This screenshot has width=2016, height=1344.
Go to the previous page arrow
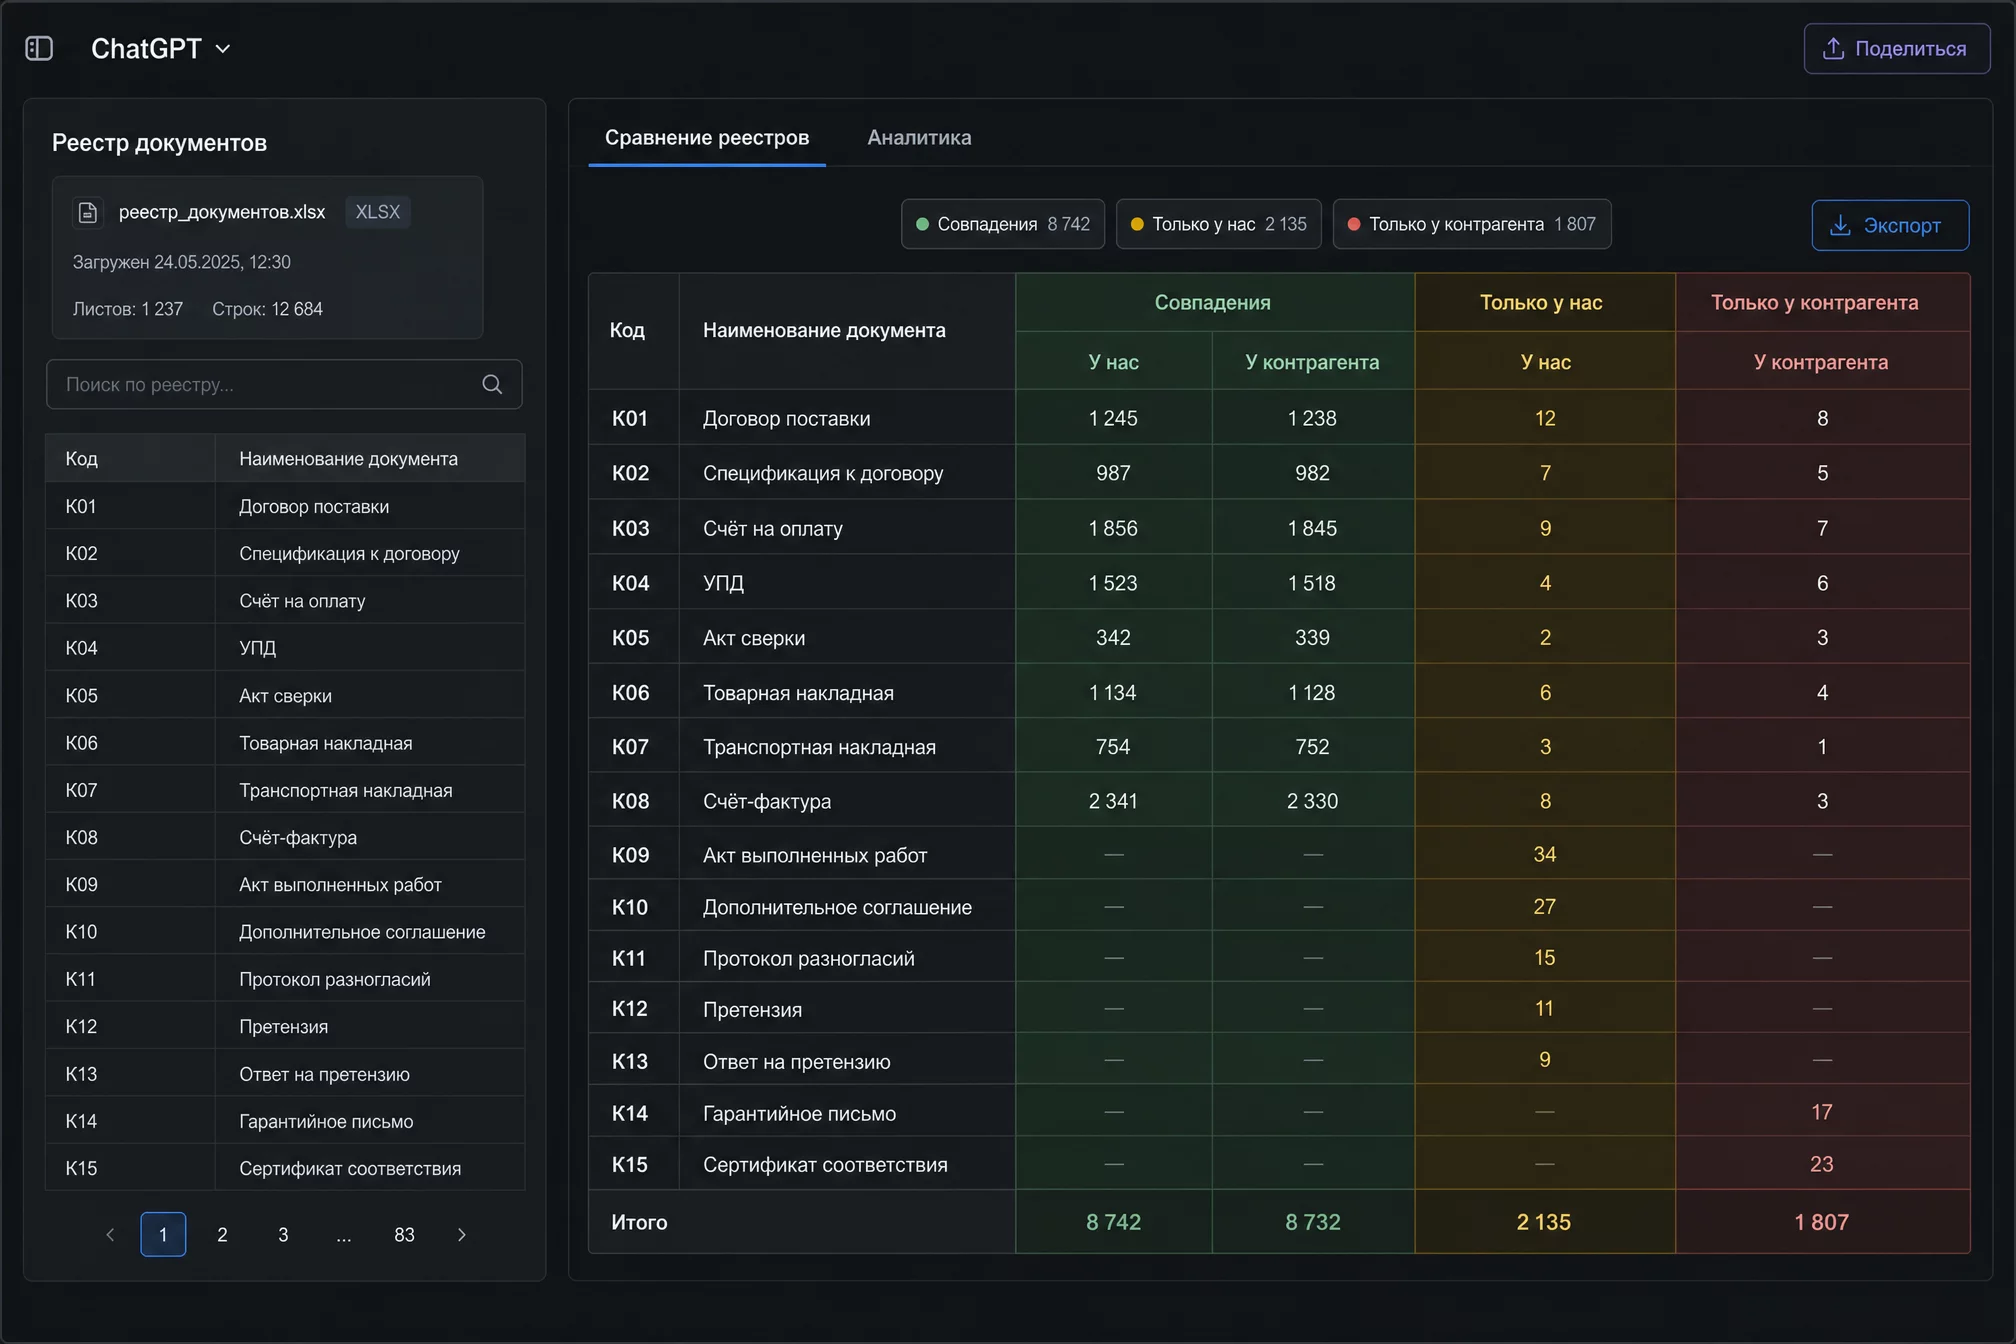[110, 1235]
